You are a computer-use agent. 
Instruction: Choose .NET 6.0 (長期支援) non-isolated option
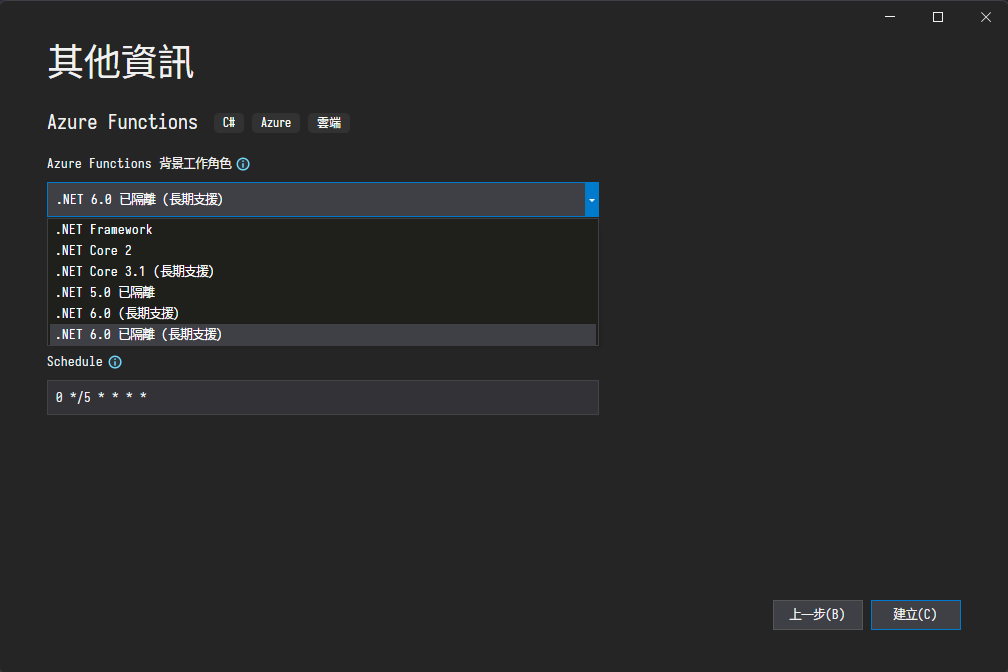pyautogui.click(x=323, y=314)
